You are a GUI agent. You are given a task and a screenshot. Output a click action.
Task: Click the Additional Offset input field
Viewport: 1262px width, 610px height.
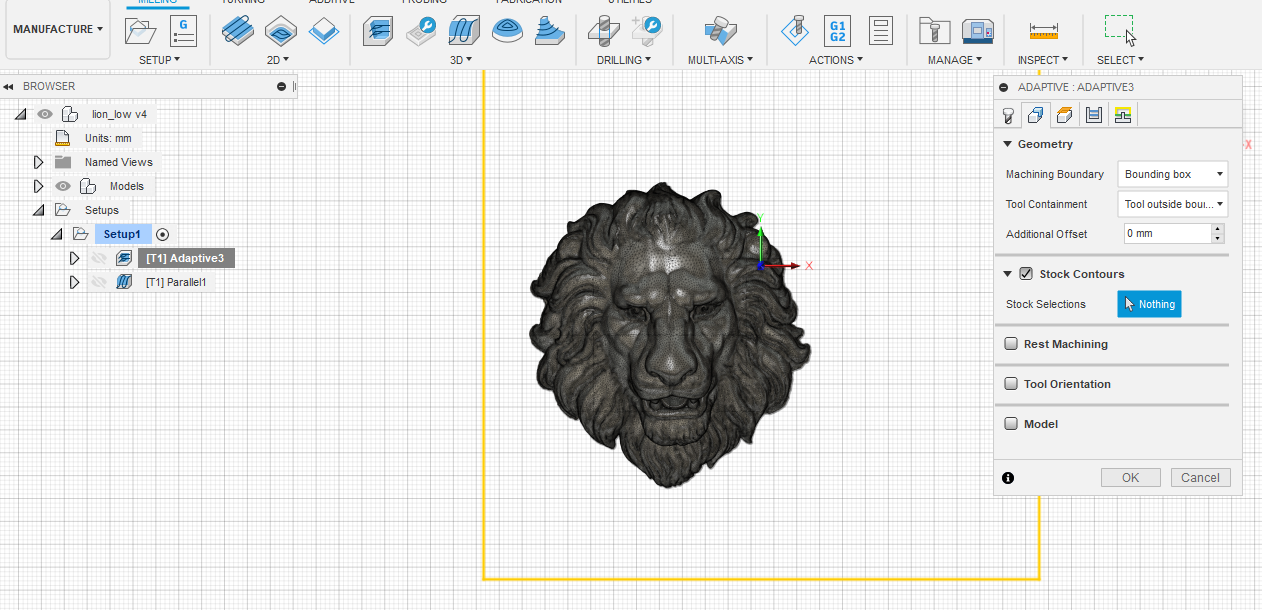coord(1165,233)
